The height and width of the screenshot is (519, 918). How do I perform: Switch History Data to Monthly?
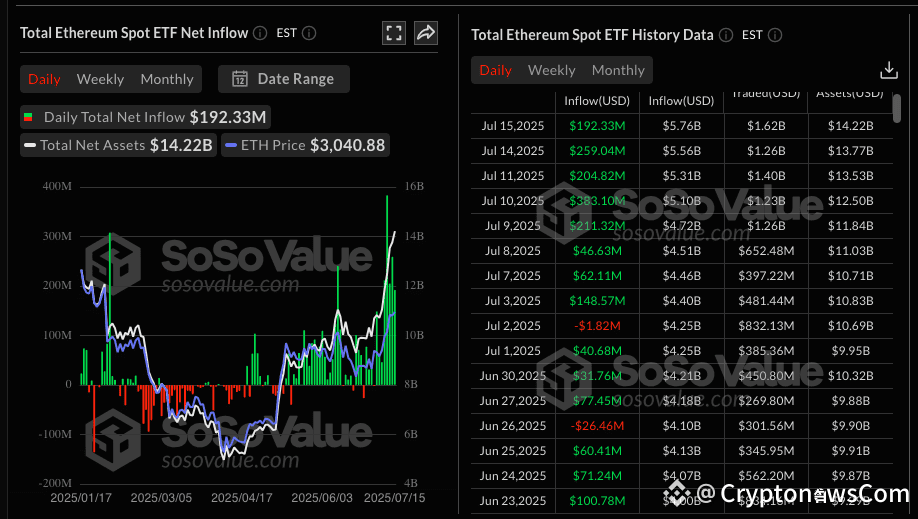coord(618,70)
